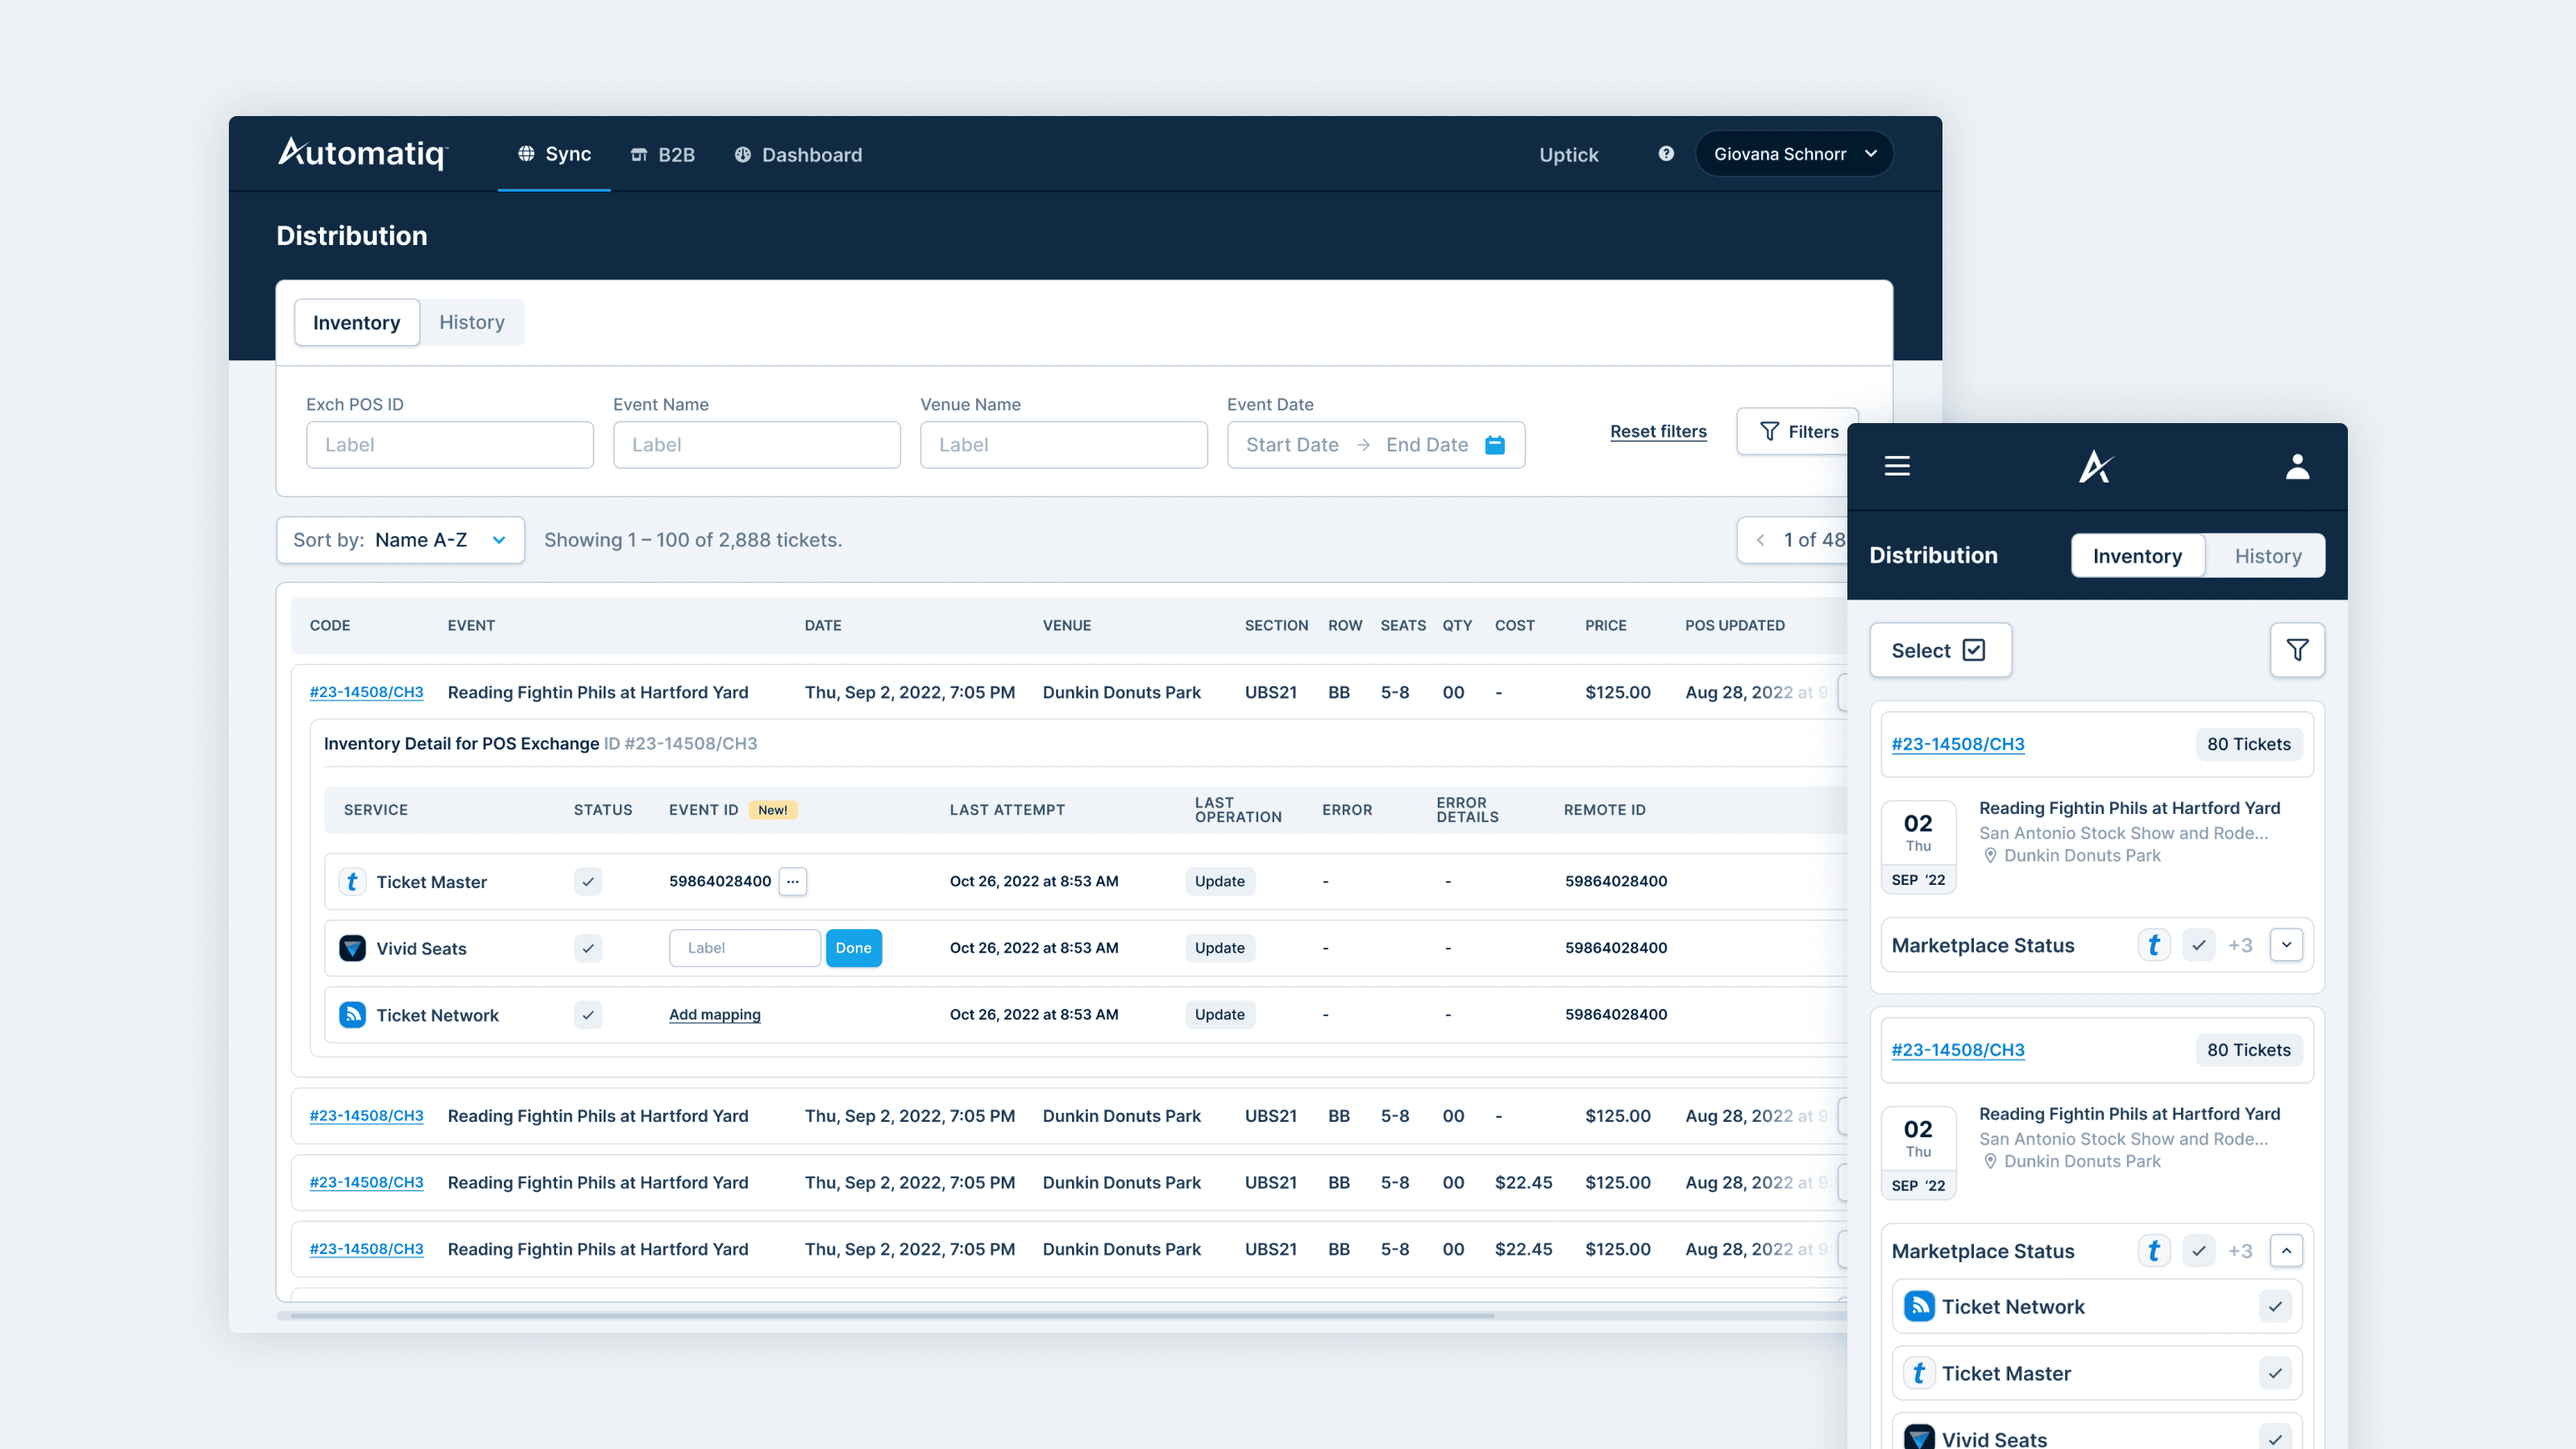Open the Sort by Name A-Z dropdown
The image size is (2576, 1449).
[400, 540]
